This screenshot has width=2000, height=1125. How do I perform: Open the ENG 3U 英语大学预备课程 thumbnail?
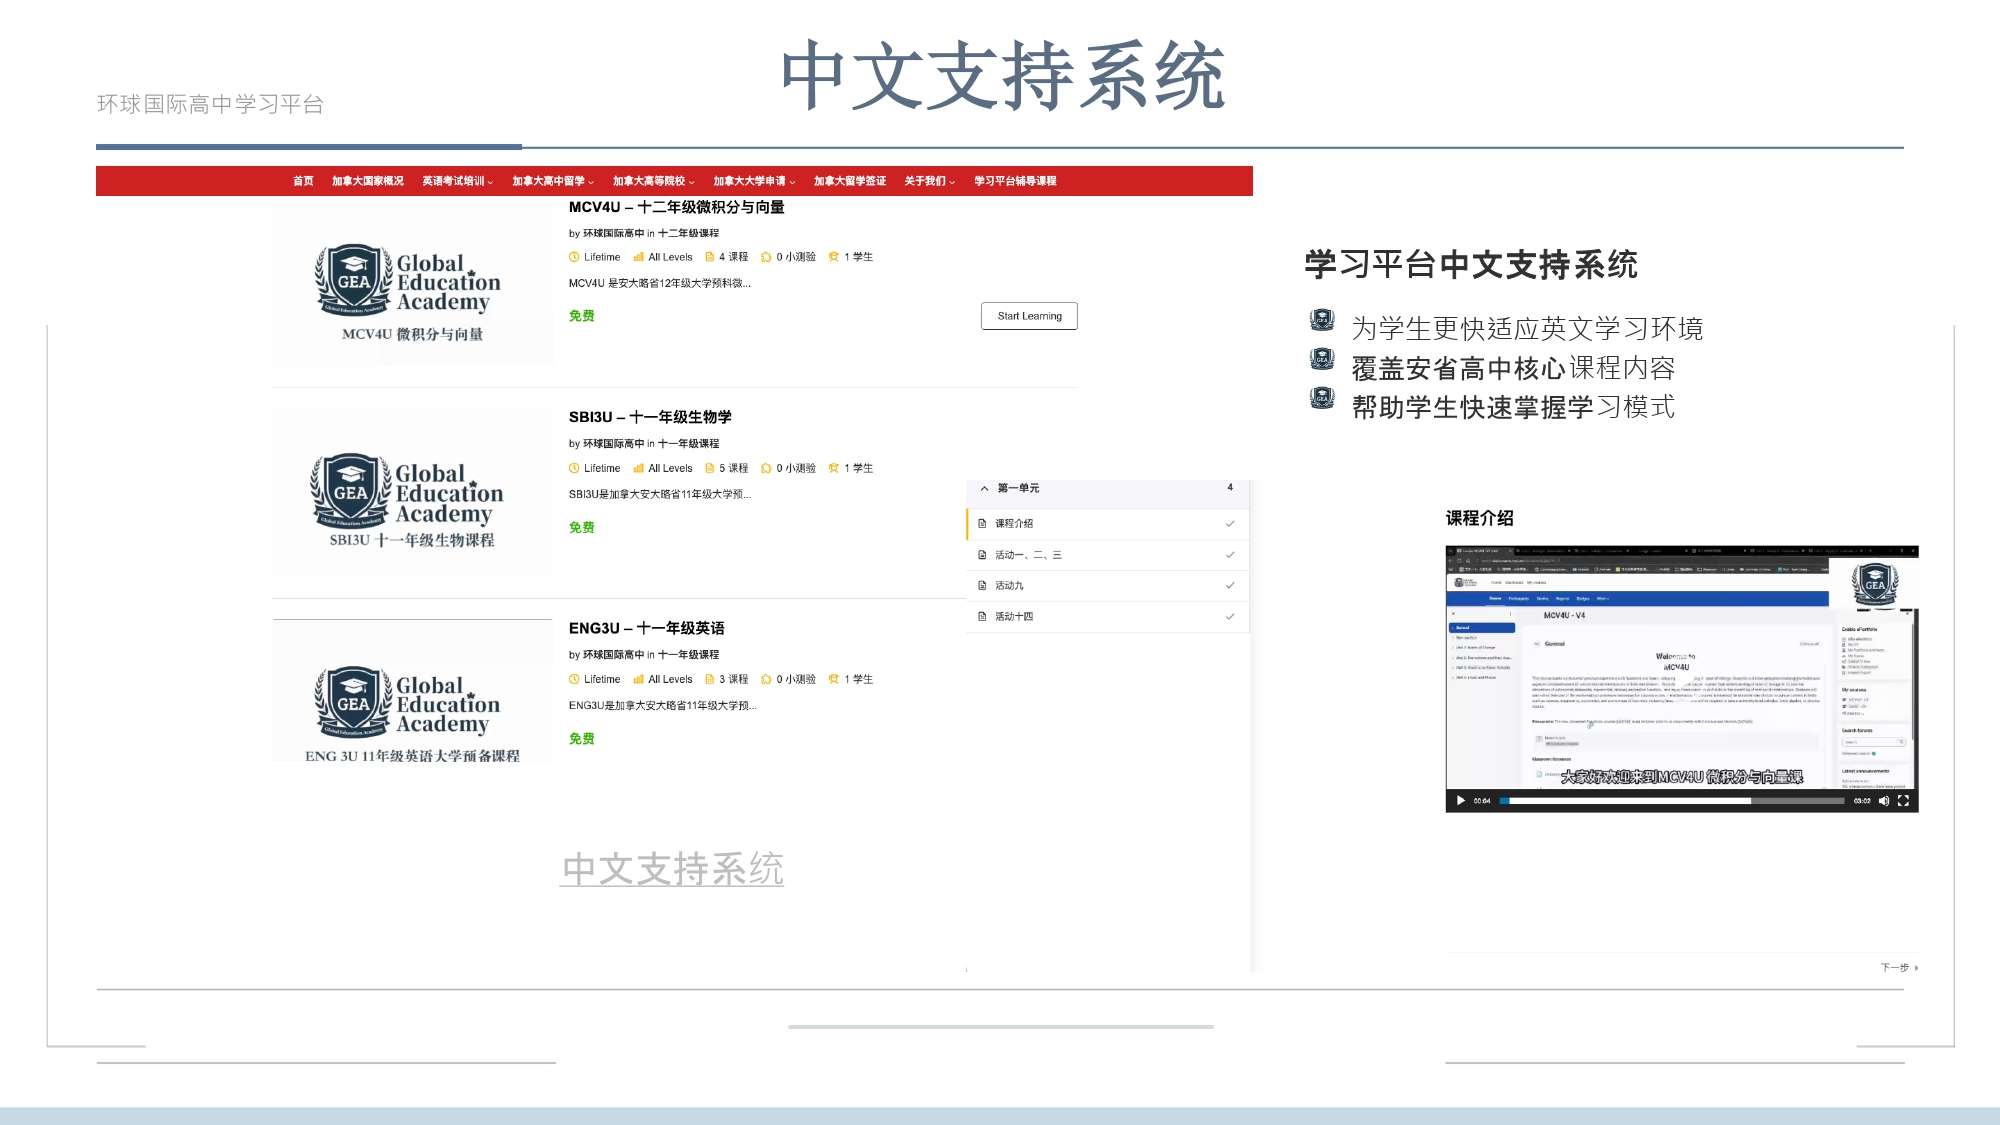click(x=412, y=692)
